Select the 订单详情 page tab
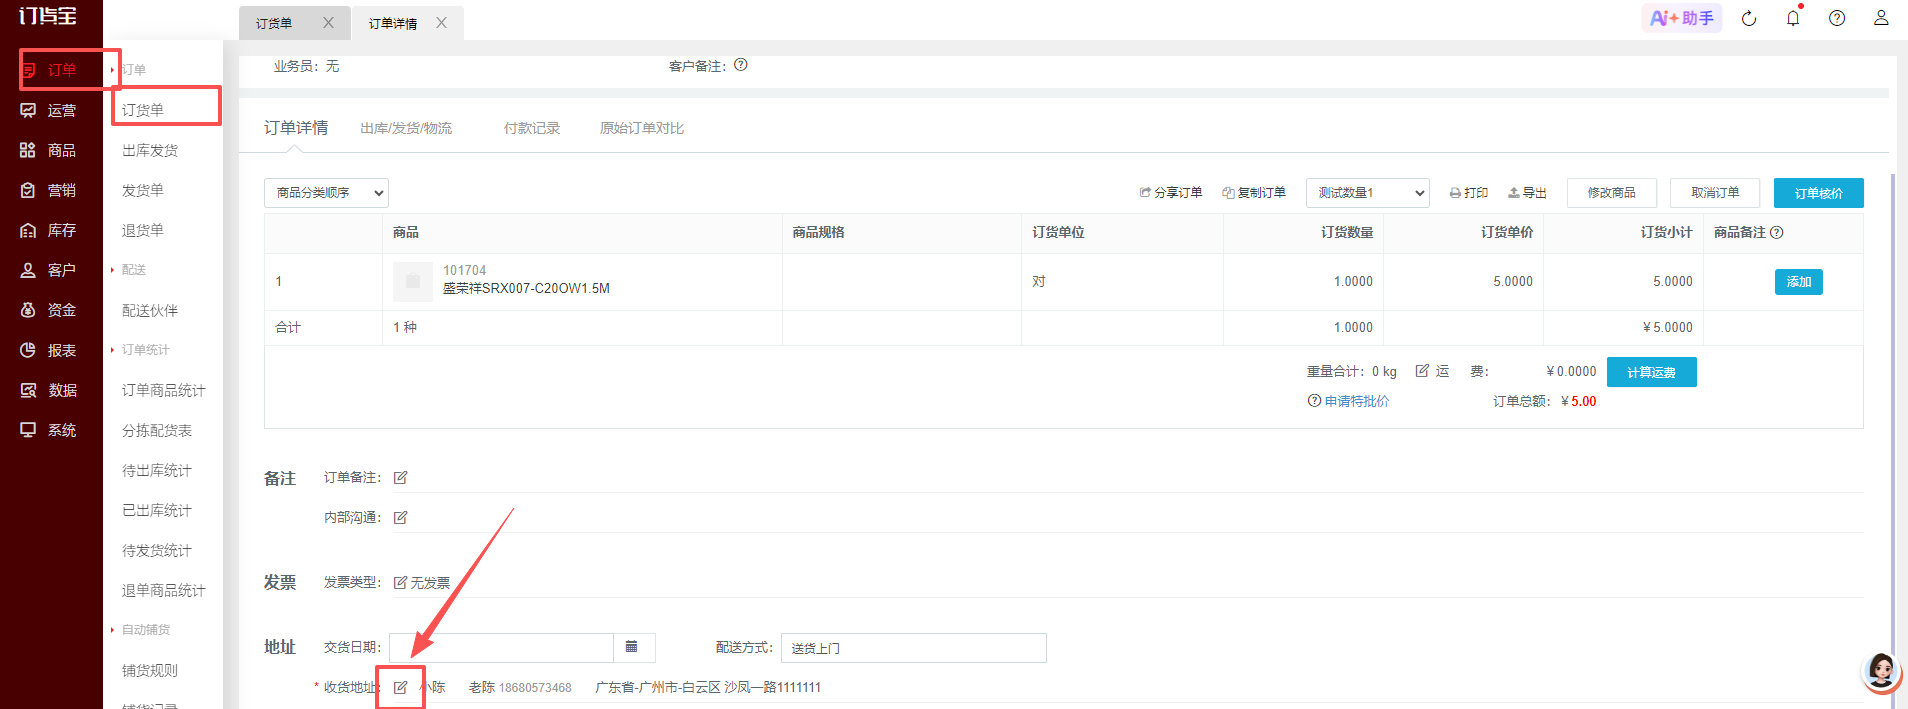The width and height of the screenshot is (1908, 709). click(393, 23)
